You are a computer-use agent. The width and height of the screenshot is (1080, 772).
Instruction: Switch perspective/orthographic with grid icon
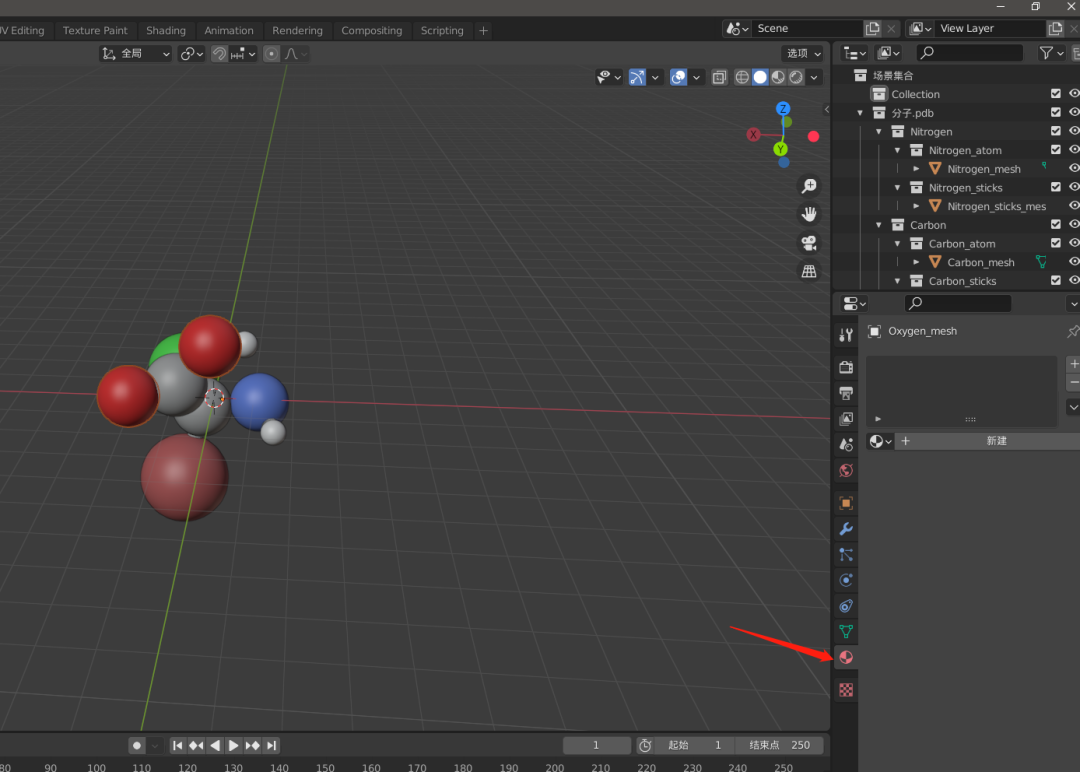(809, 271)
